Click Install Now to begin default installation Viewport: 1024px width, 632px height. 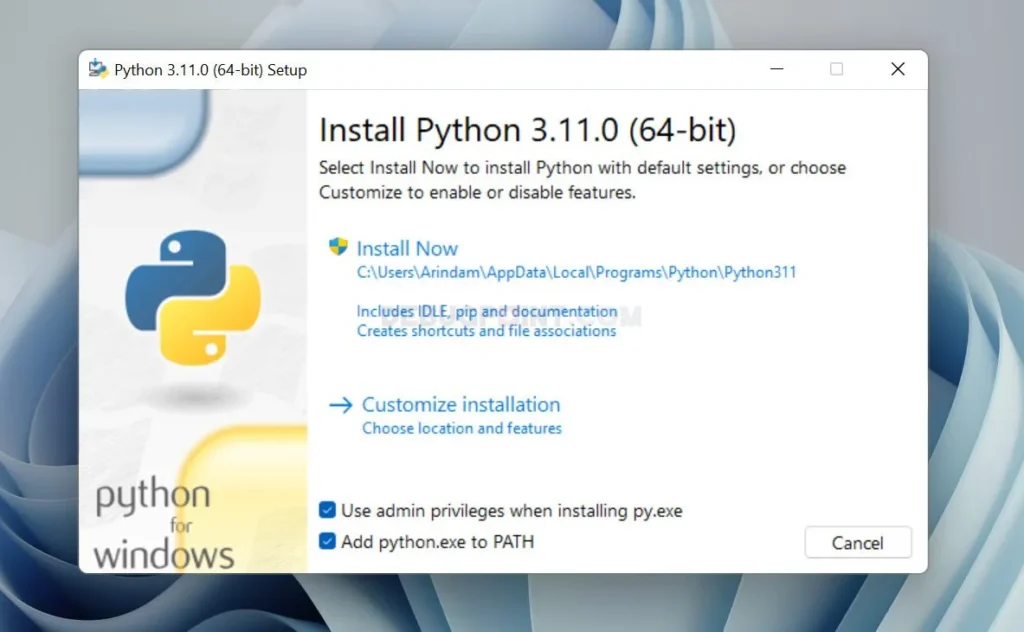click(407, 248)
